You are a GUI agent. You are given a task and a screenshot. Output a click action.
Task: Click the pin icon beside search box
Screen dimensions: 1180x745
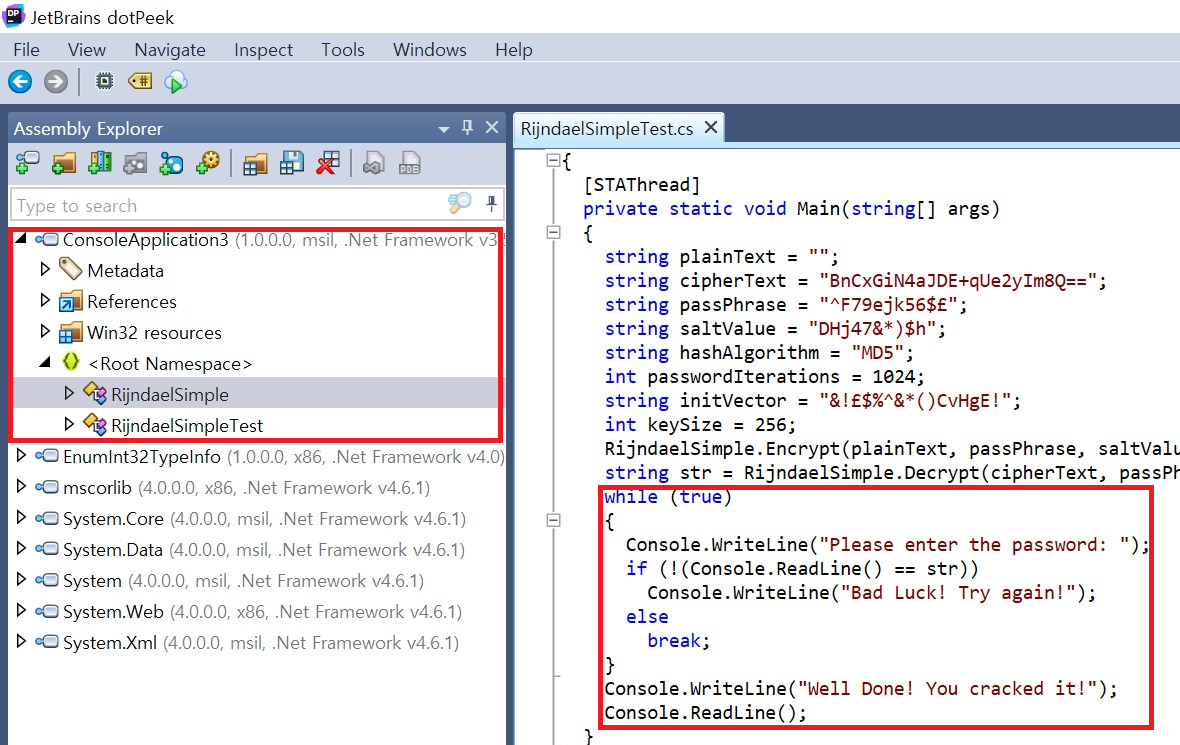tap(491, 203)
